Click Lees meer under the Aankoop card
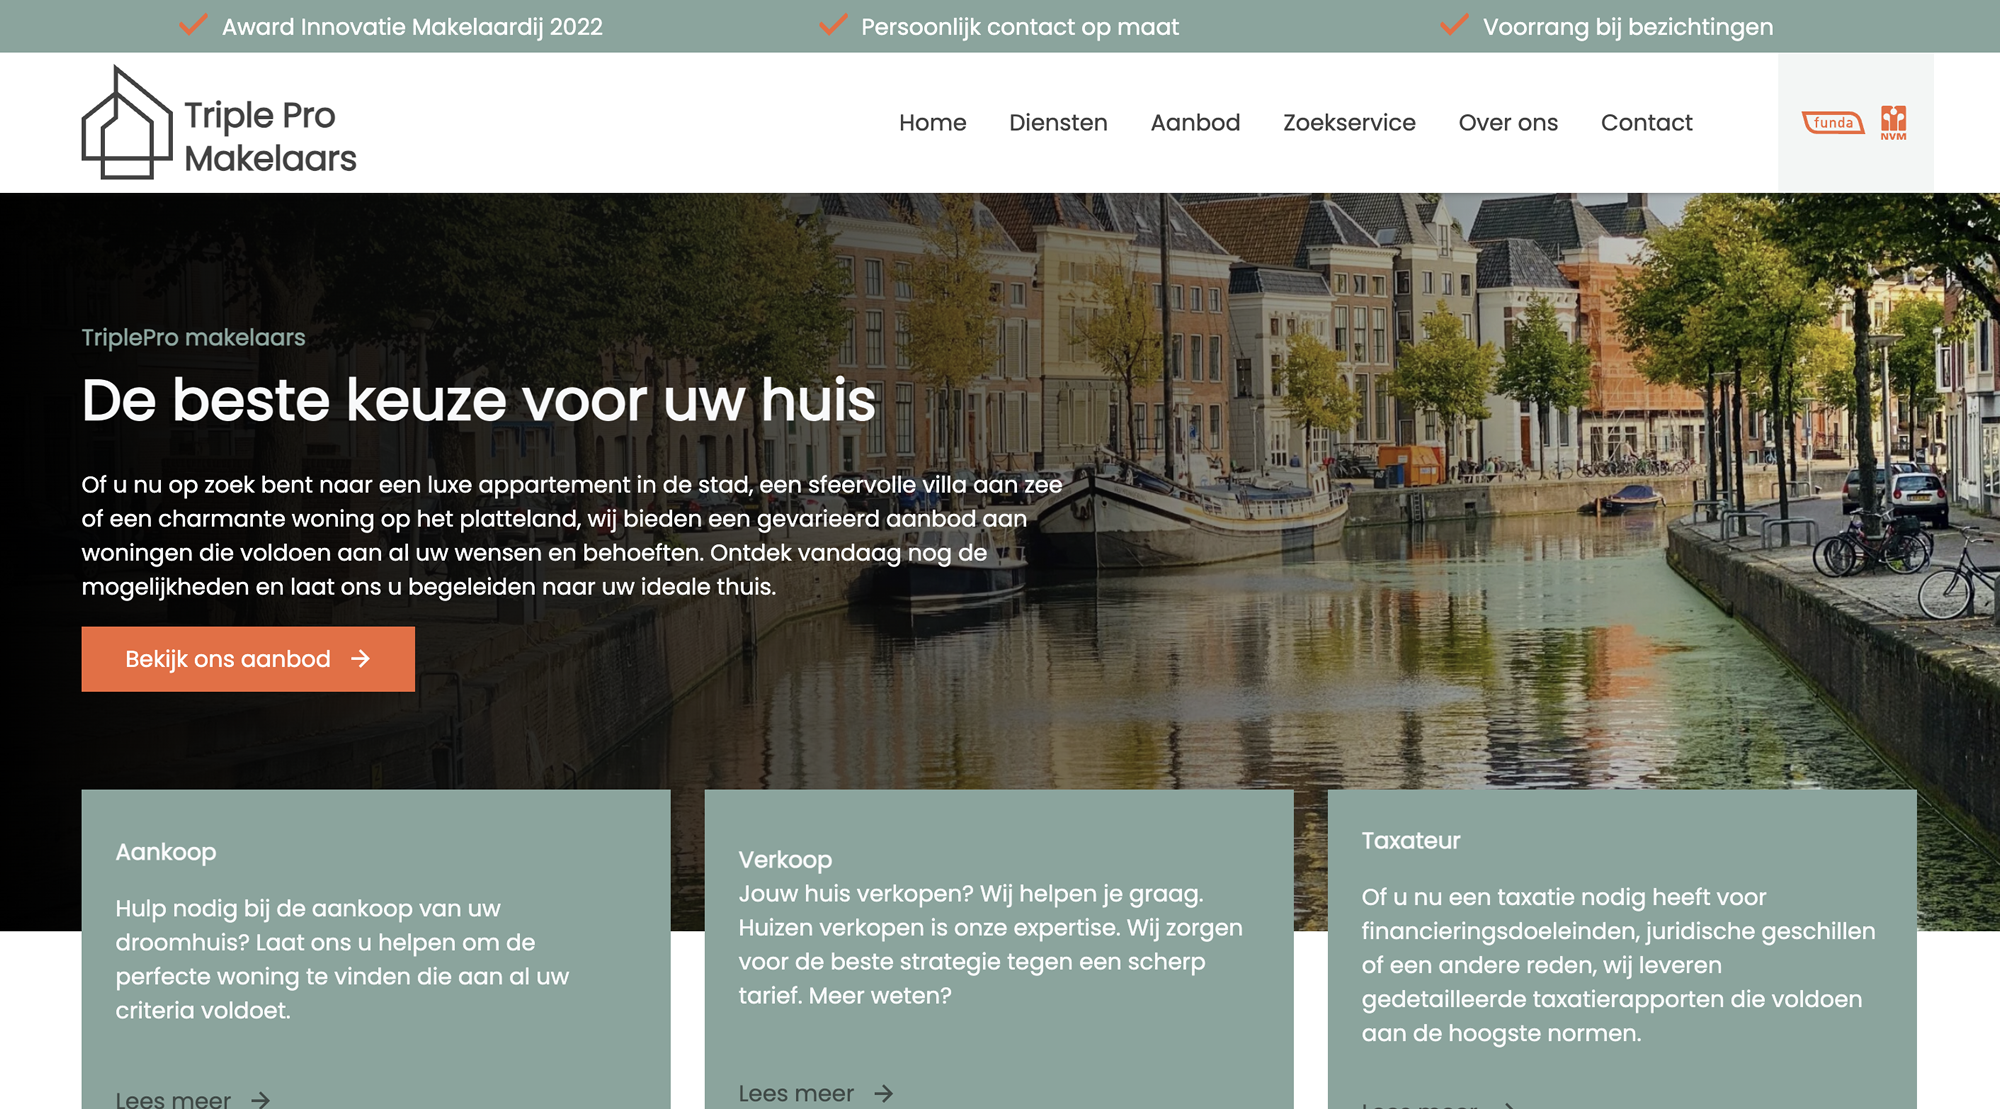This screenshot has width=2000, height=1109. tap(172, 1100)
